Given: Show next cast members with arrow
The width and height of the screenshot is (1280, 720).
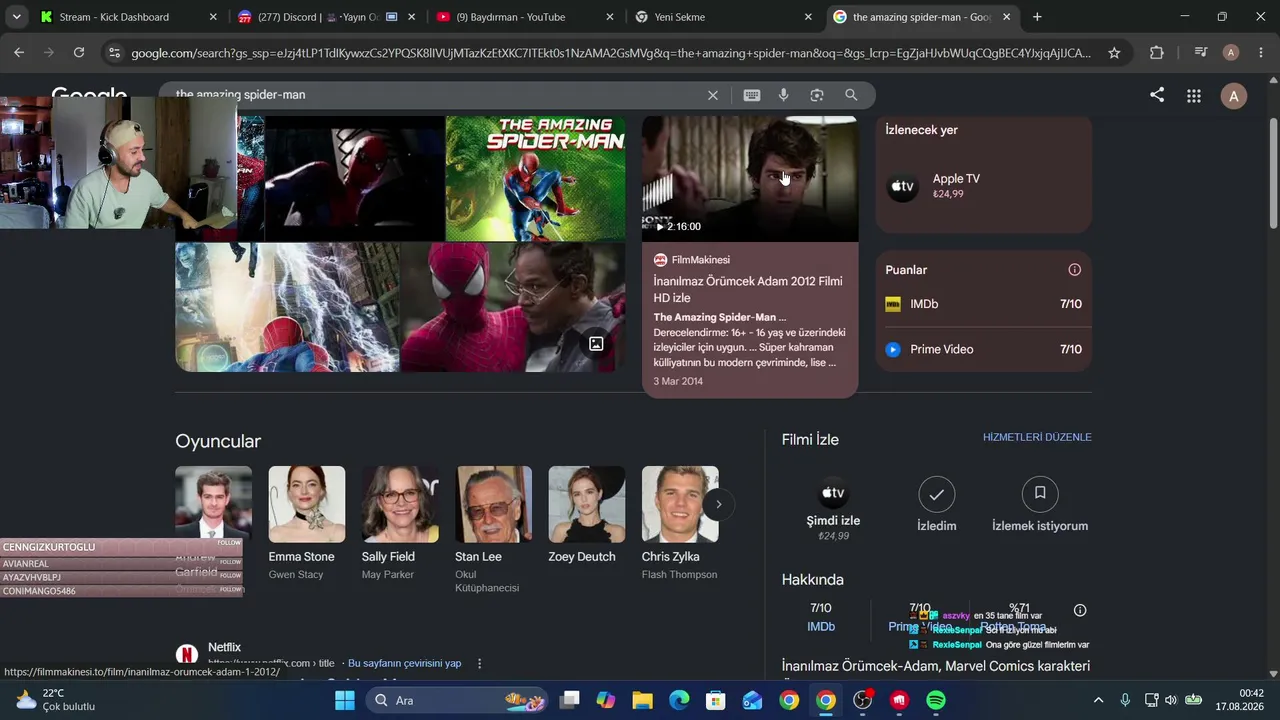Looking at the screenshot, I should pyautogui.click(x=718, y=504).
